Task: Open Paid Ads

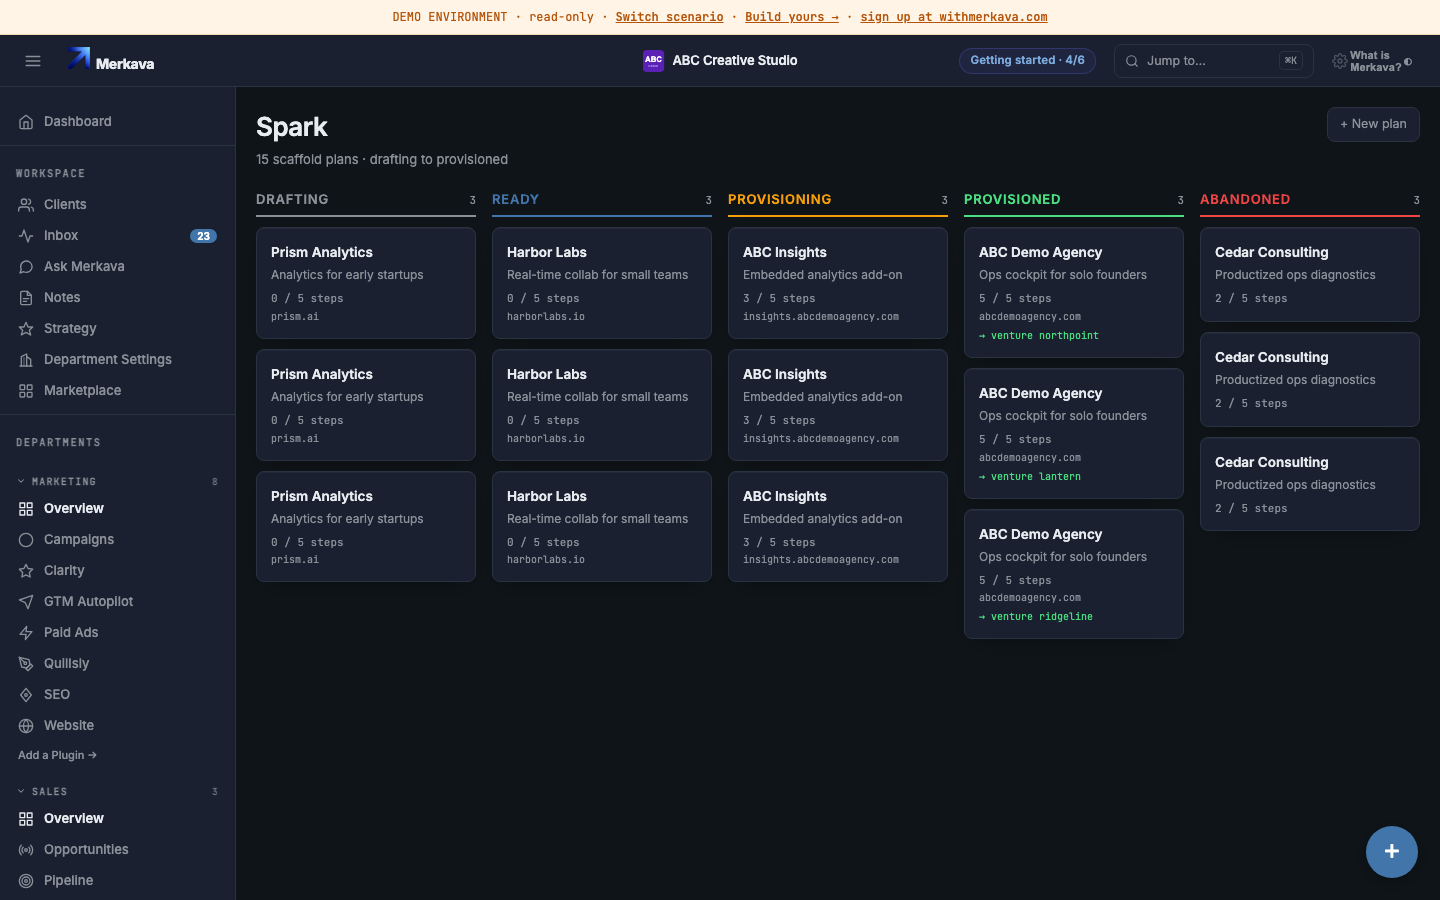Action: click(x=117, y=633)
